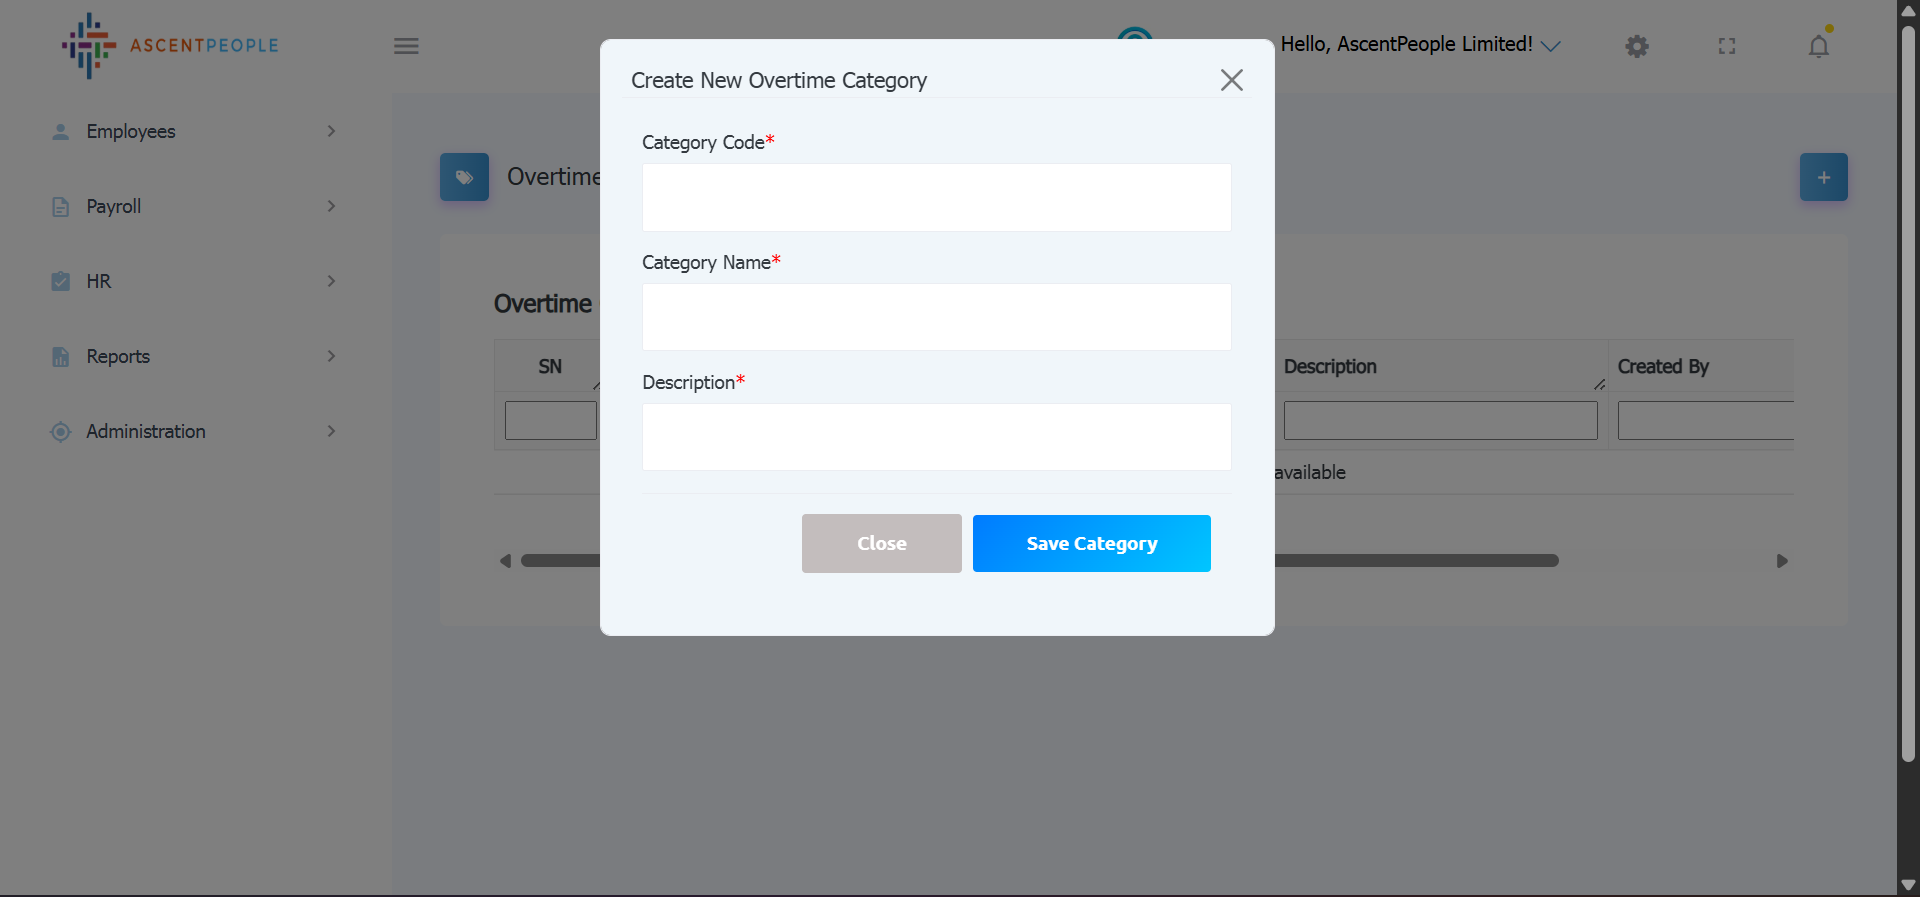Click the blue plus add button
This screenshot has height=897, width=1920.
1823,177
